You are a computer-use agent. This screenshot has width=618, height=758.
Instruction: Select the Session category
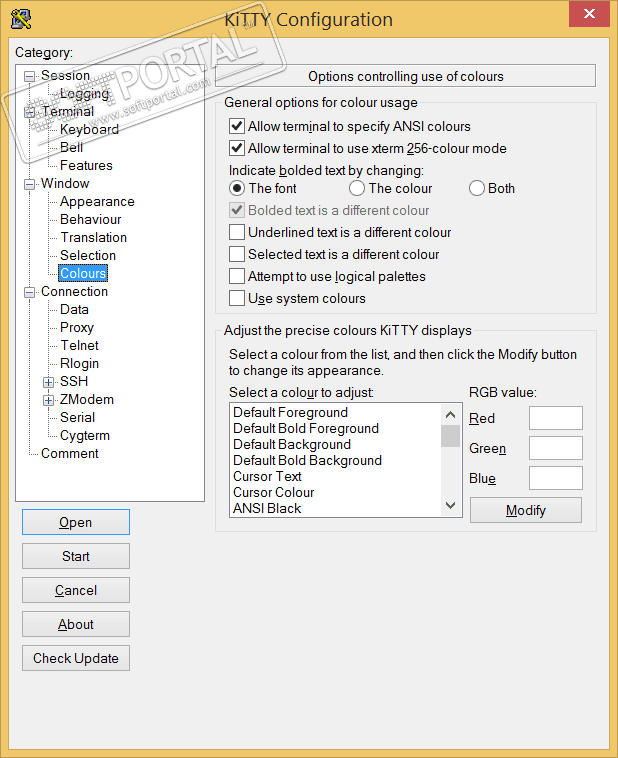(x=65, y=75)
